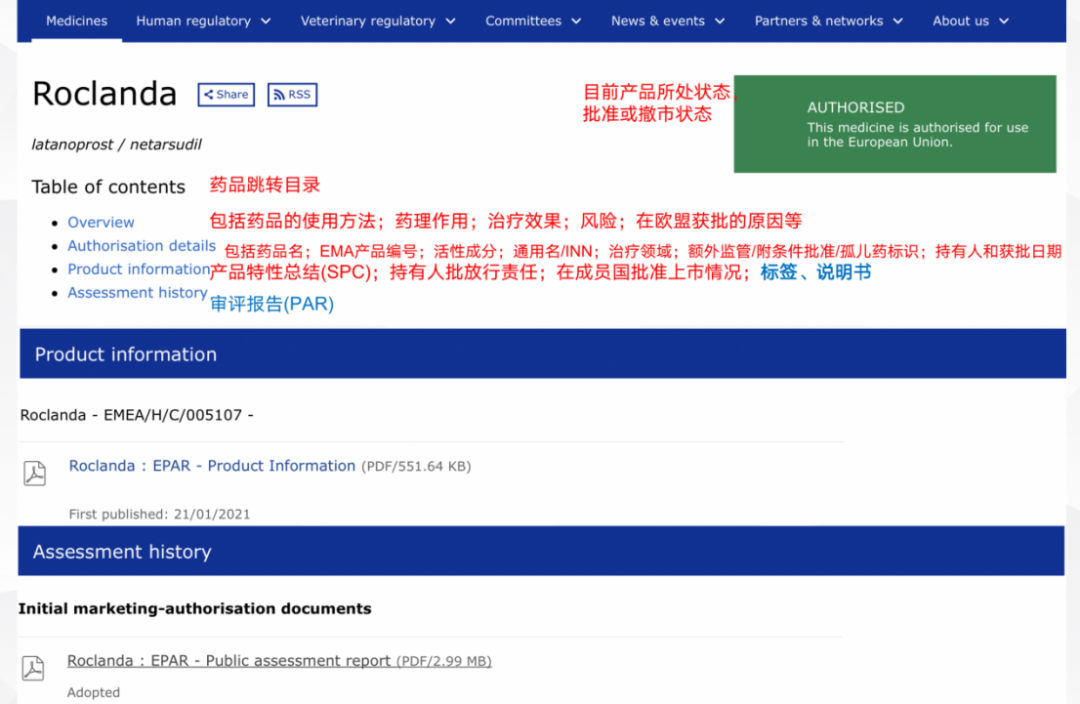Viewport: 1080px width, 704px height.
Task: Click the AUTHORISED status banner
Action: click(x=895, y=124)
